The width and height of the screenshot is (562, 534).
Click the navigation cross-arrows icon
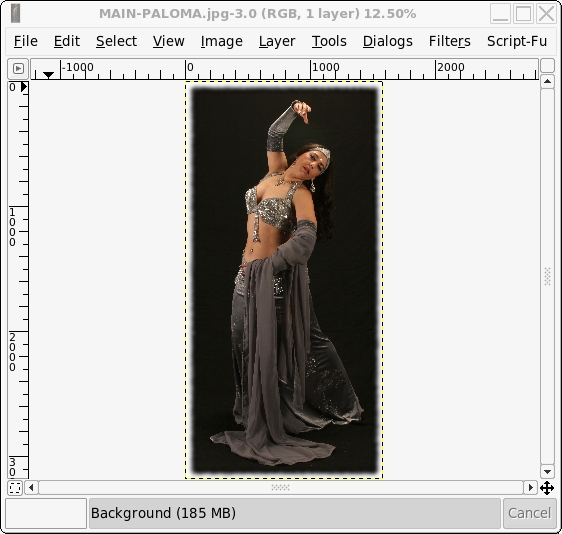point(547,488)
